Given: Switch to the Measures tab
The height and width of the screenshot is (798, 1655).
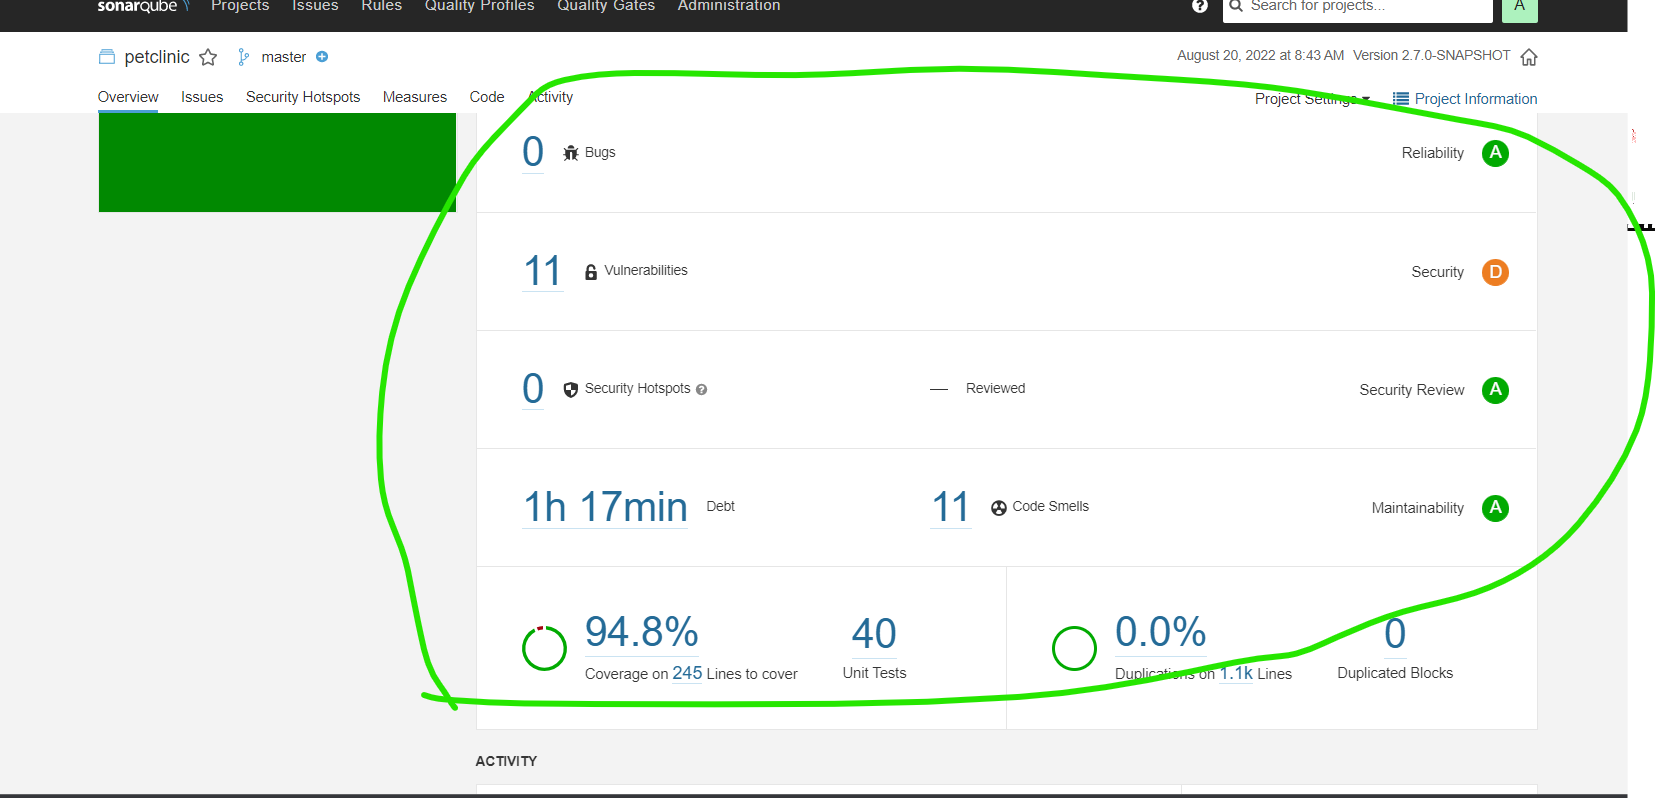Looking at the screenshot, I should click(415, 97).
